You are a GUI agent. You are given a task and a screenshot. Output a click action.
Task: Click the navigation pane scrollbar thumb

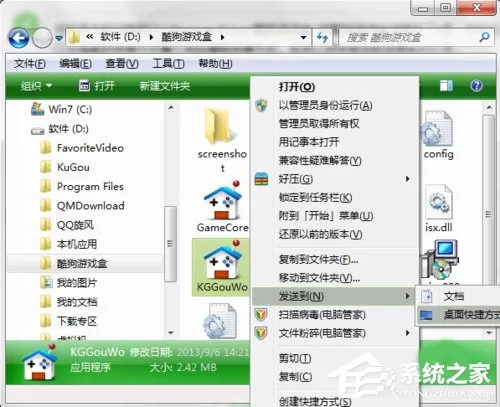(170, 244)
